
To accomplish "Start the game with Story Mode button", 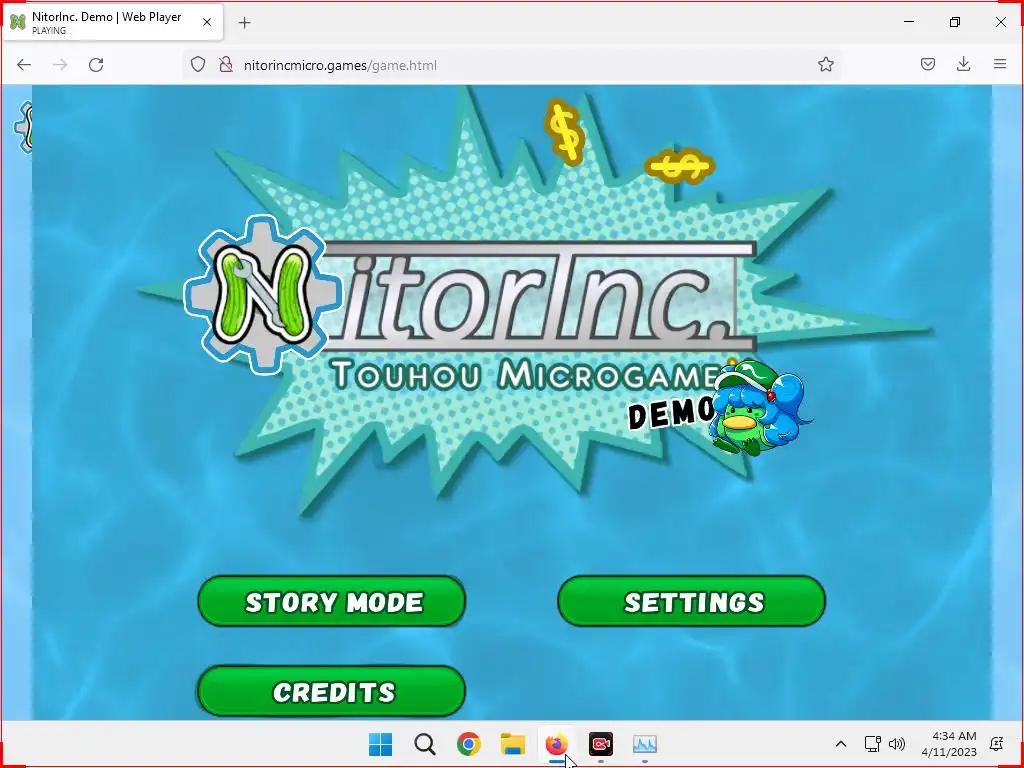I will (x=332, y=601).
